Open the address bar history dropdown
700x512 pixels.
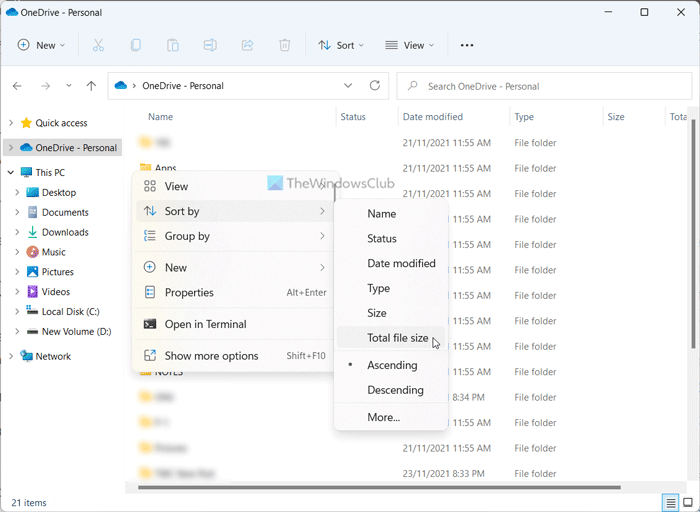coord(347,86)
